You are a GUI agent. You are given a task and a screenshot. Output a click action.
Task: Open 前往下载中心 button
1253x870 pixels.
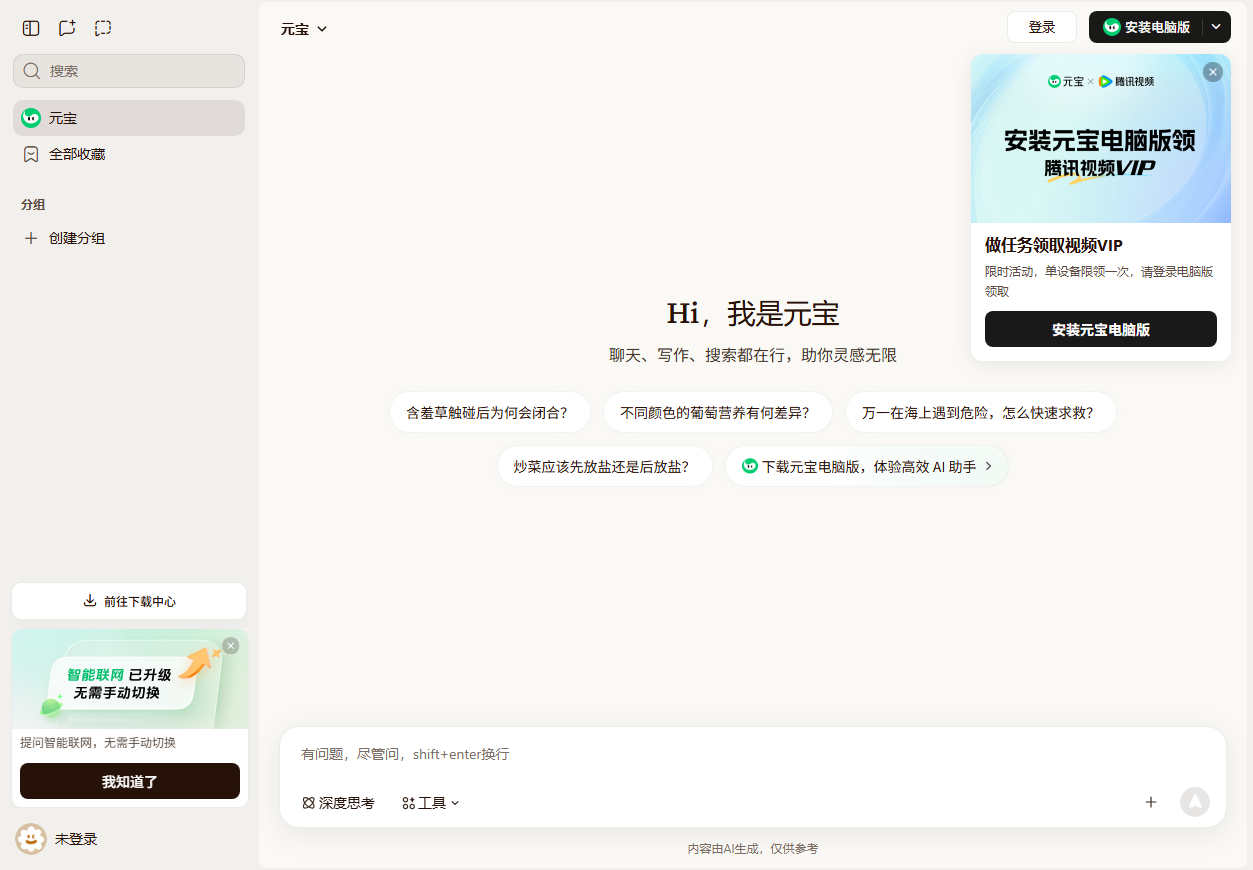coord(129,601)
